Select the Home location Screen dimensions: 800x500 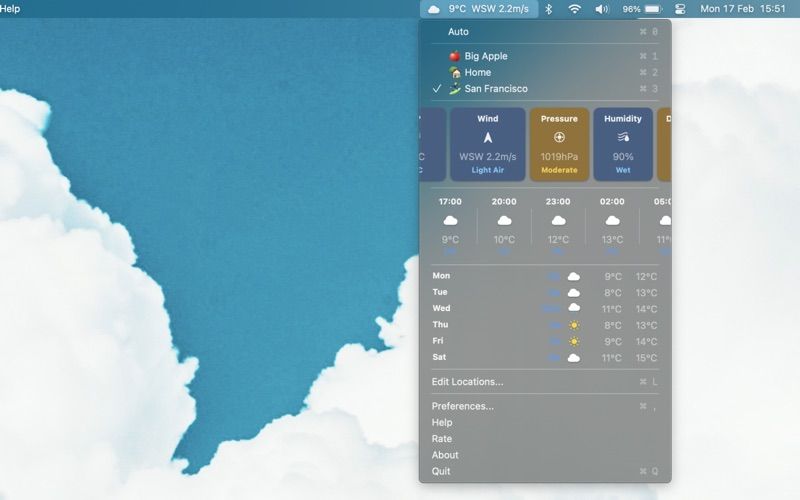tap(545, 72)
